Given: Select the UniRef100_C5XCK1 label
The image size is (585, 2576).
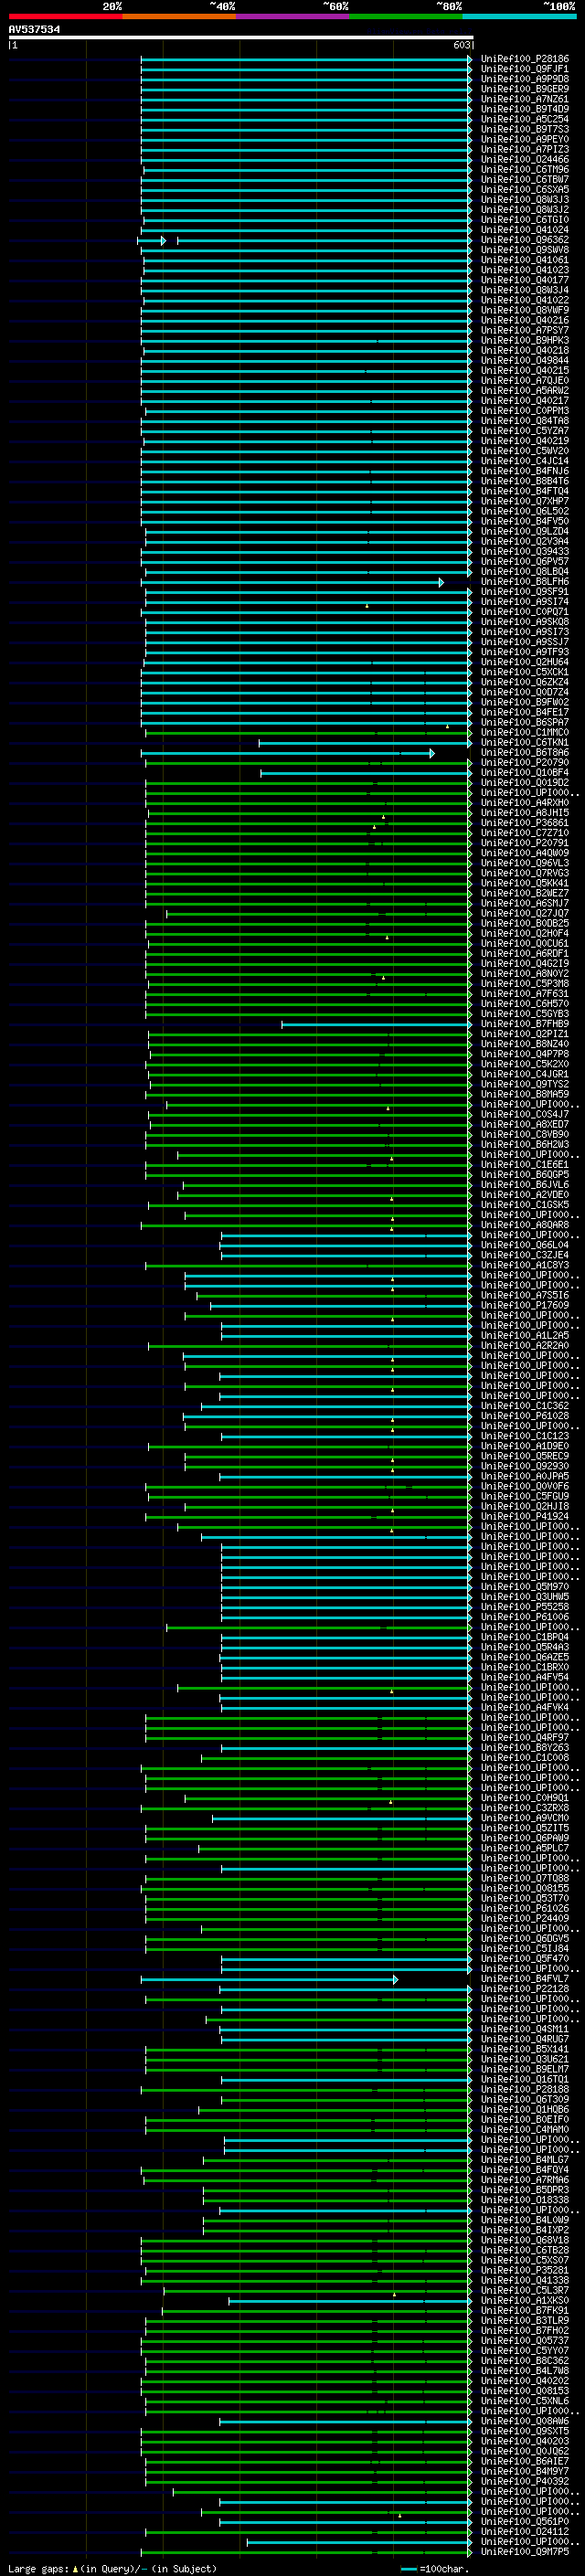Looking at the screenshot, I should (524, 671).
